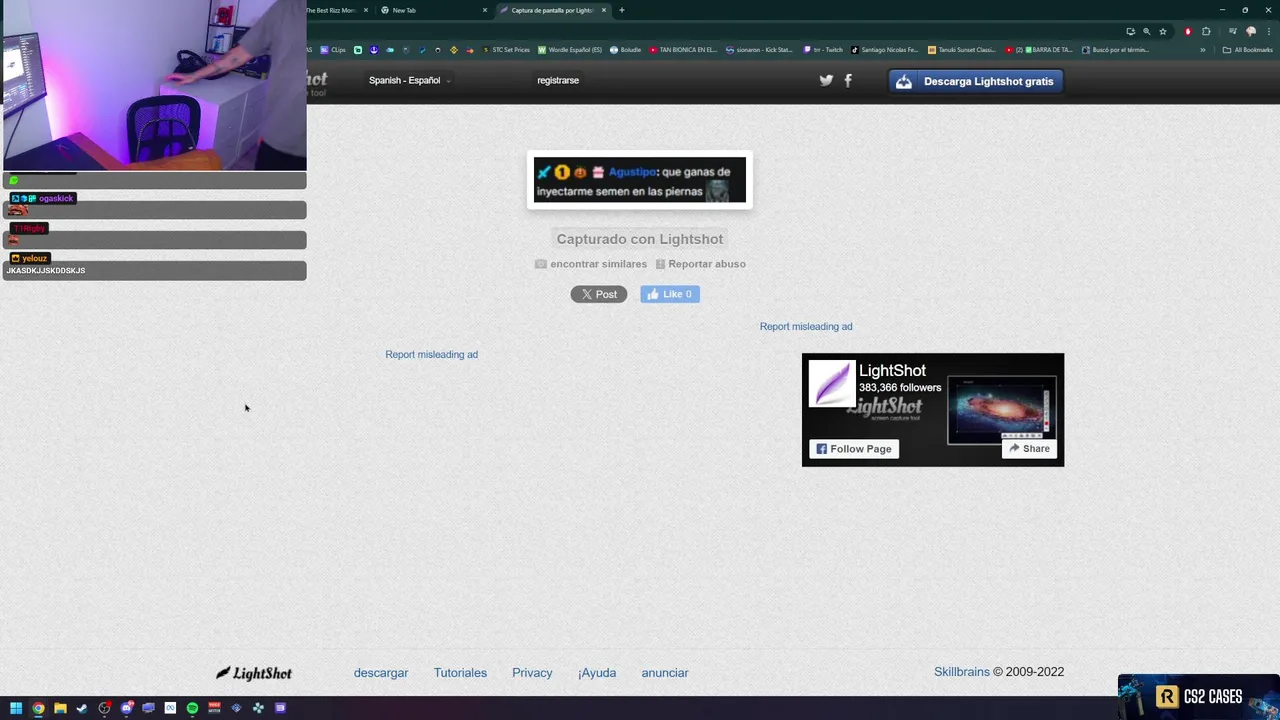The width and height of the screenshot is (1280, 720).
Task: Switch to the New Tab browser tab
Action: click(x=432, y=10)
